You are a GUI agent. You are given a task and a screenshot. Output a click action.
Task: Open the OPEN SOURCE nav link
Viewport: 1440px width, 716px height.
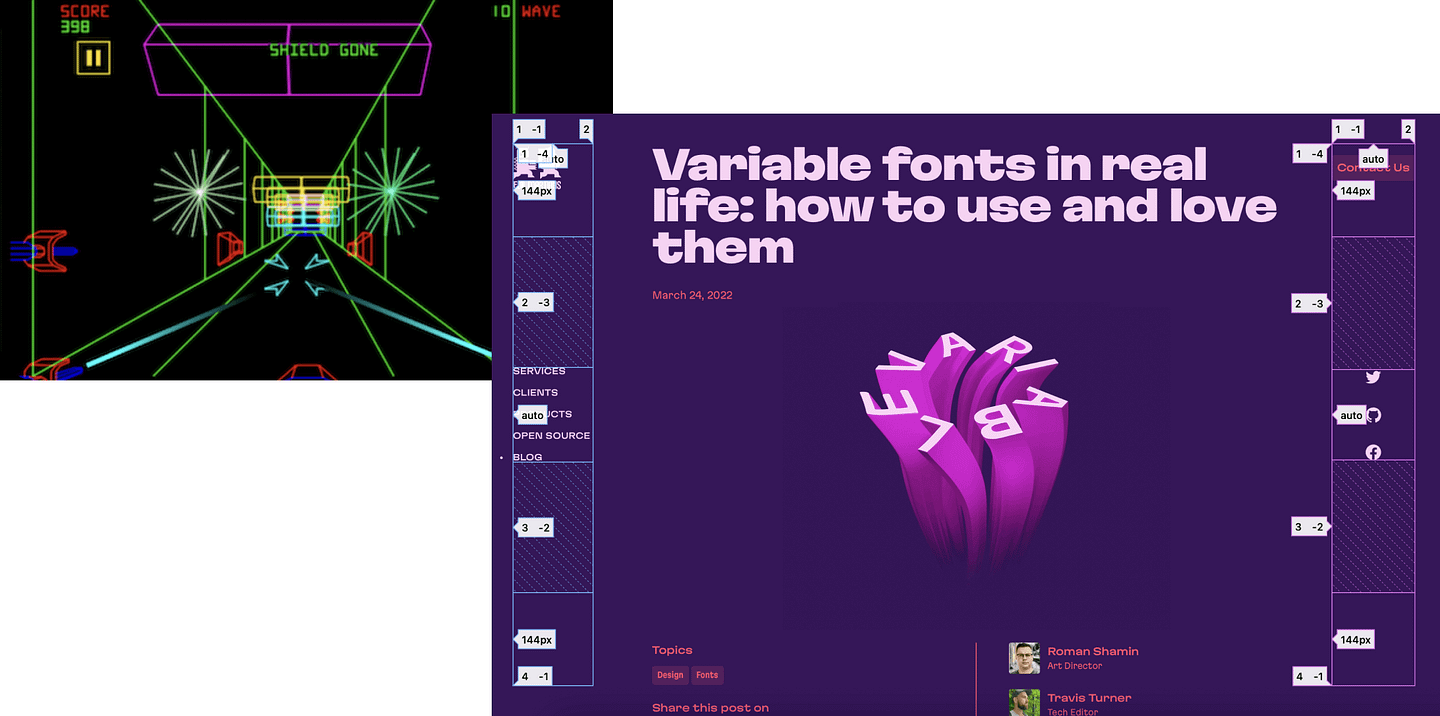[x=551, y=436]
